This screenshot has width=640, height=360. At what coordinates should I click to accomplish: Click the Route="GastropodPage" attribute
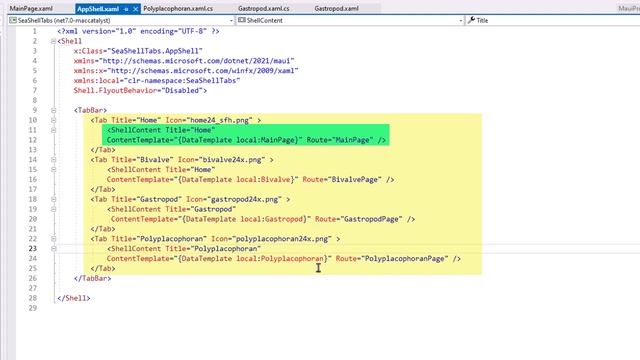359,219
